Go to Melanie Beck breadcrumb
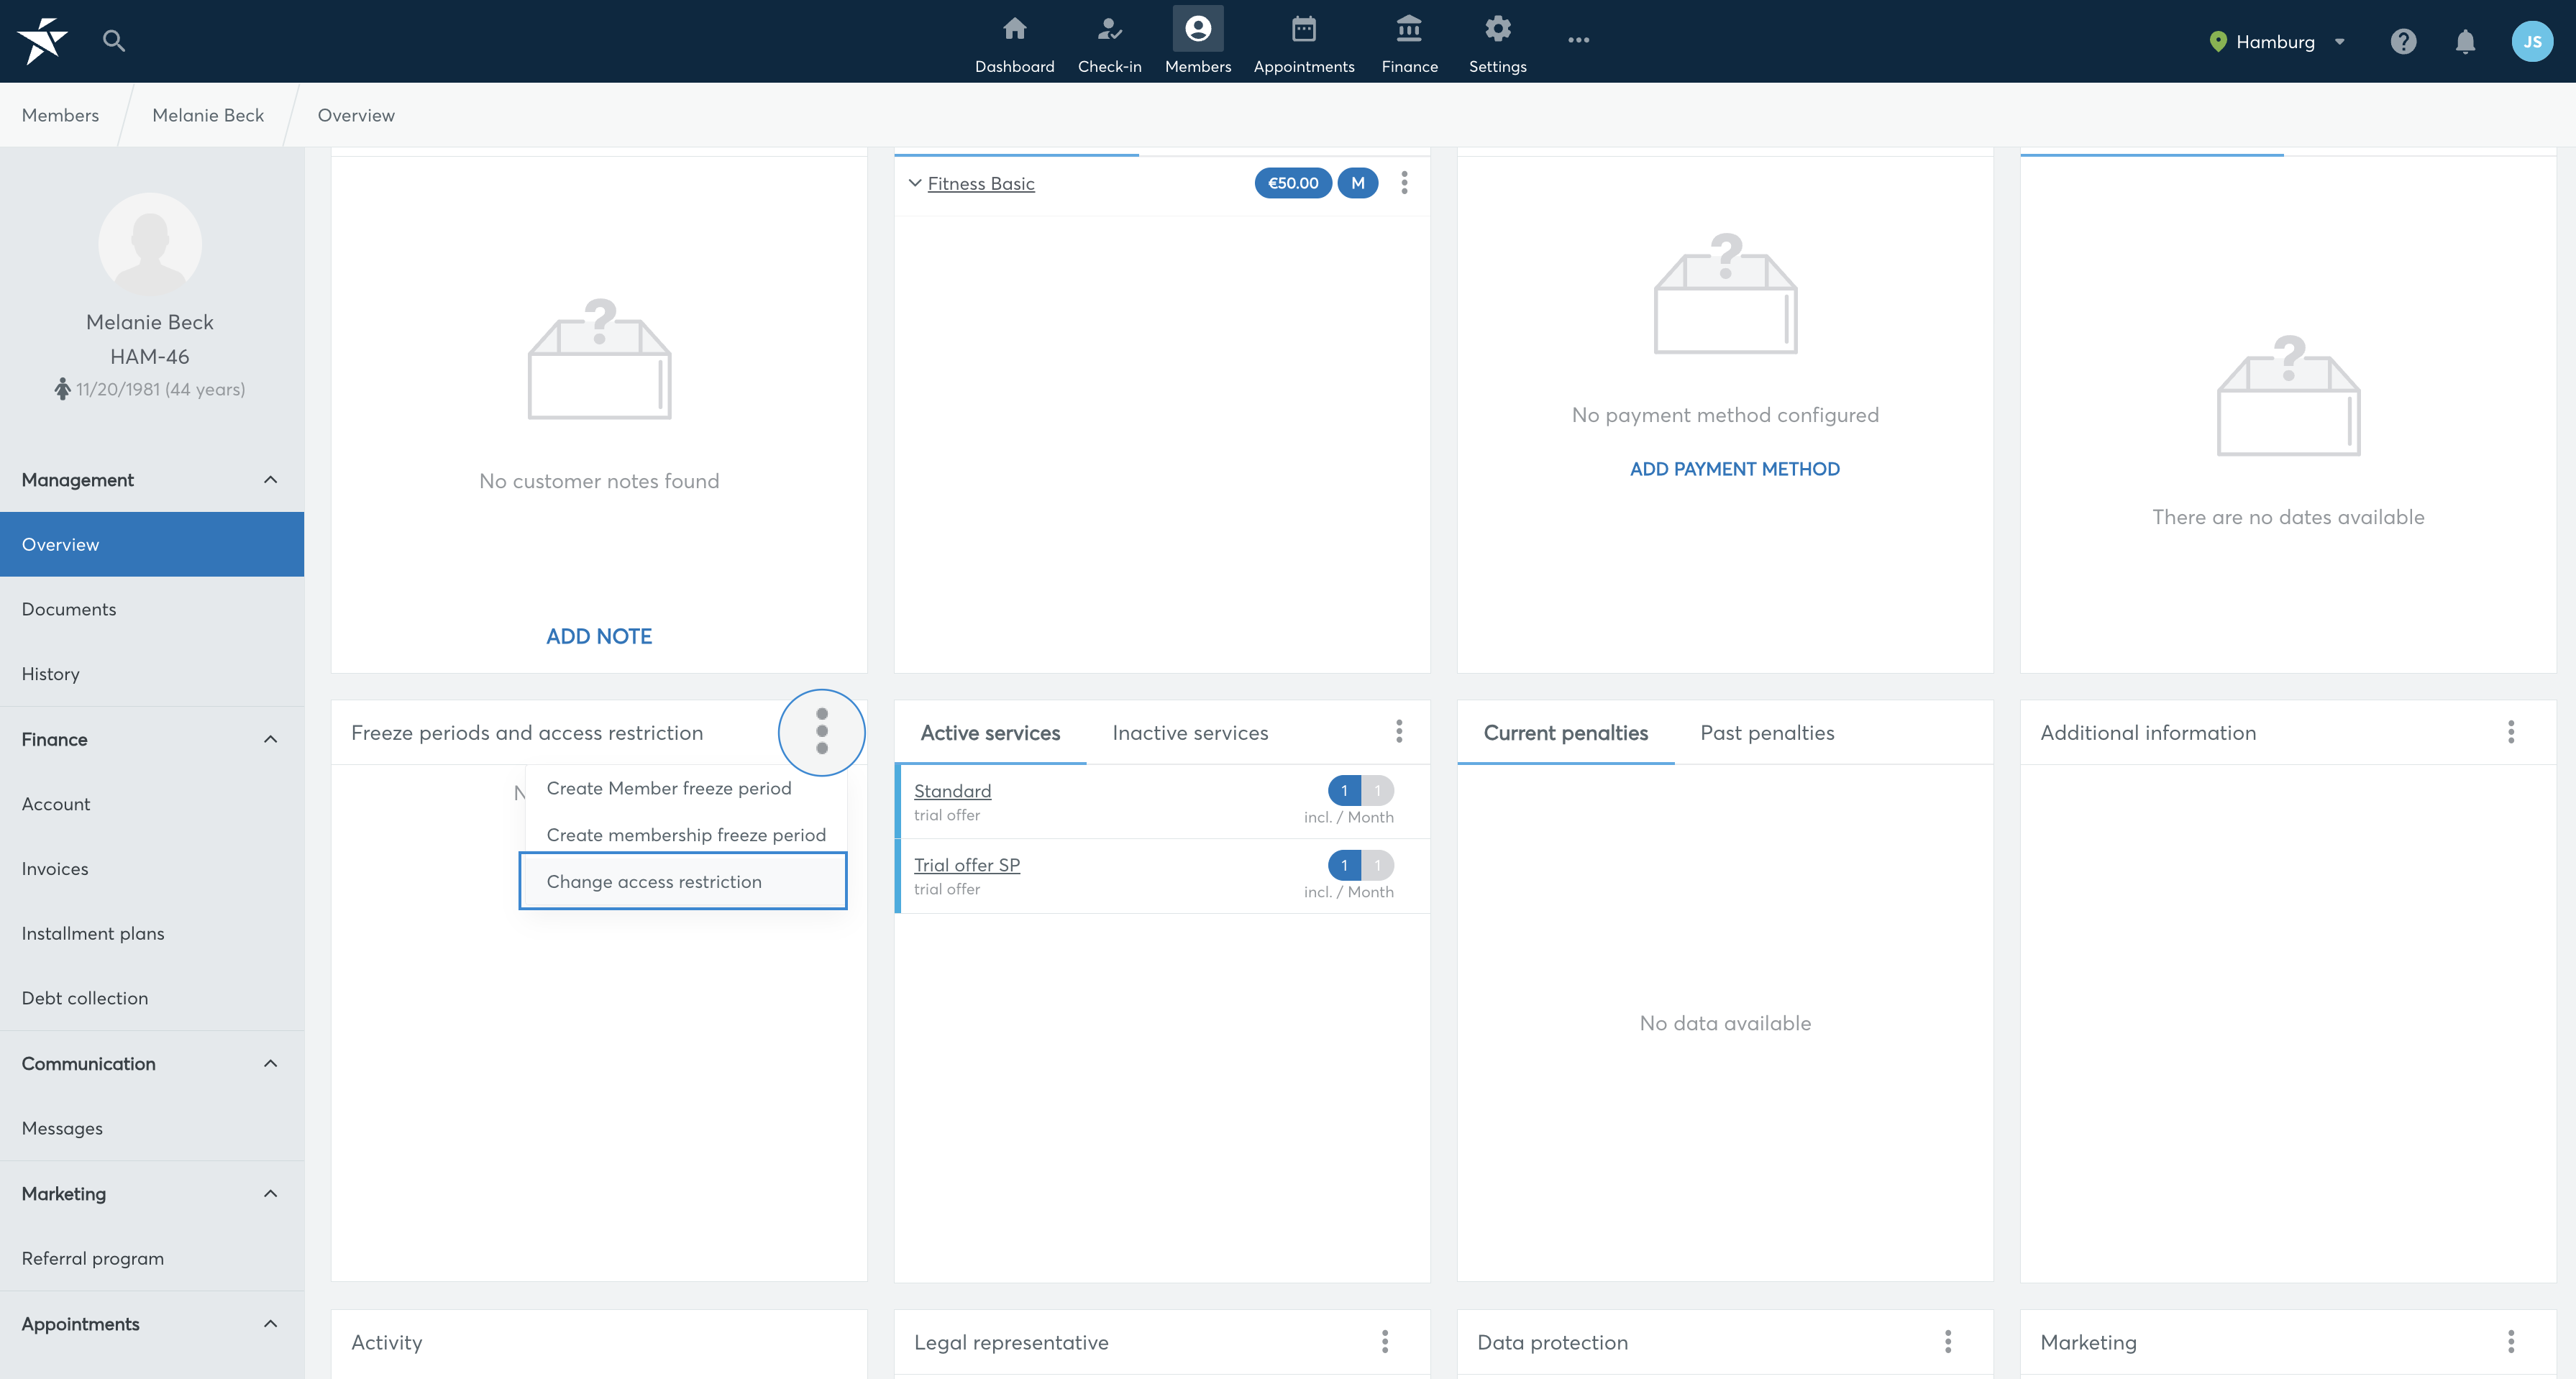2576x1379 pixels. [x=208, y=115]
